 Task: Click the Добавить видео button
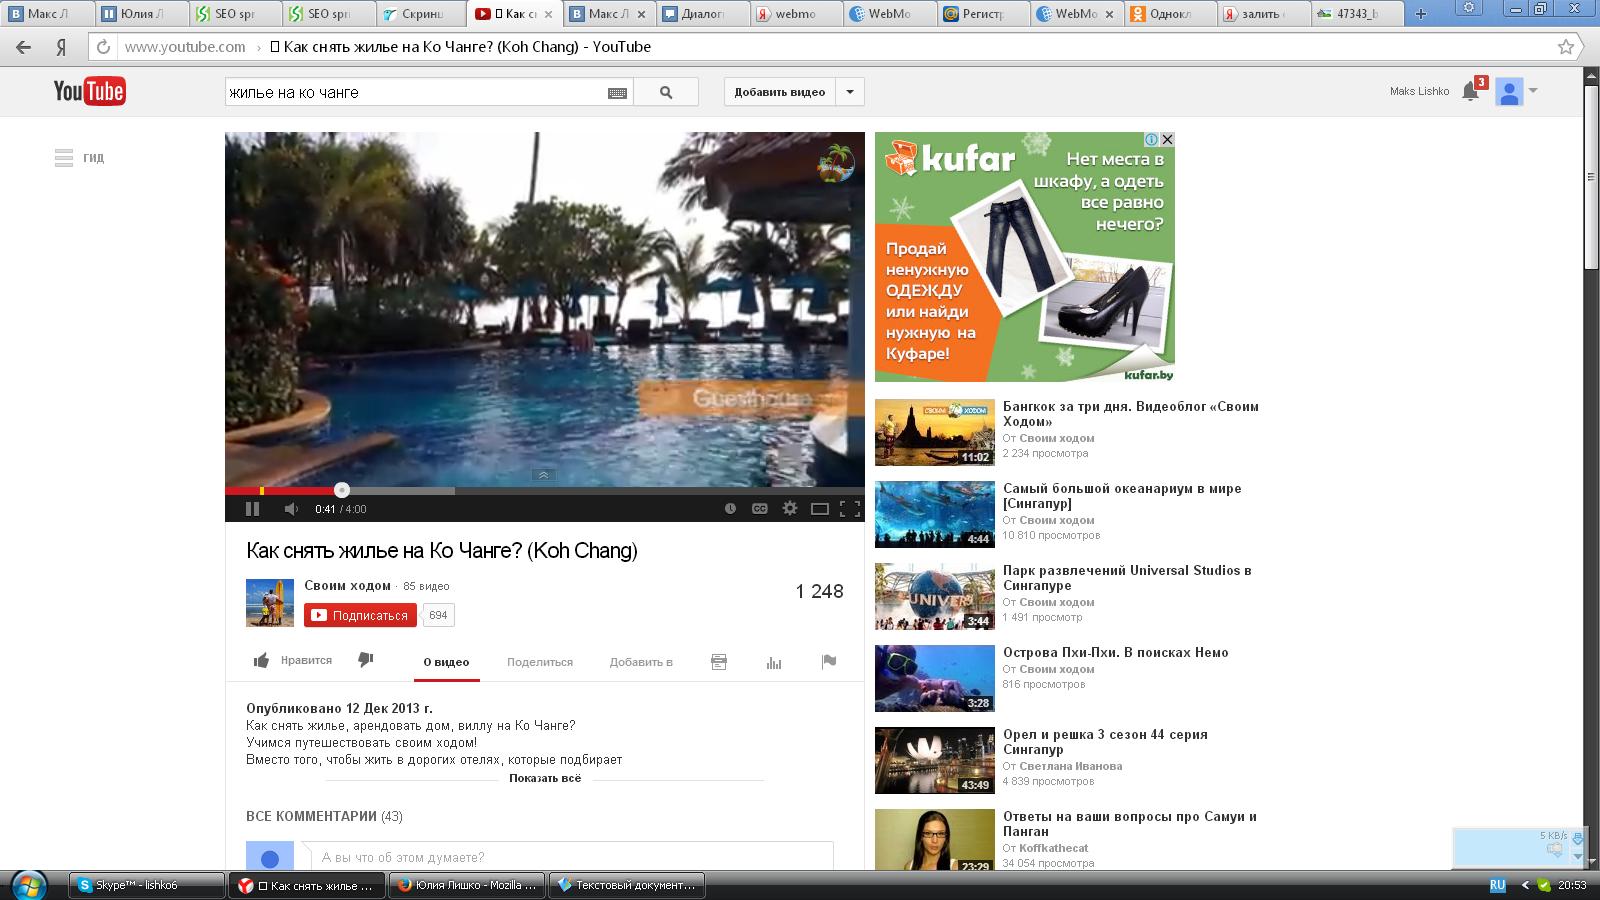tap(780, 92)
